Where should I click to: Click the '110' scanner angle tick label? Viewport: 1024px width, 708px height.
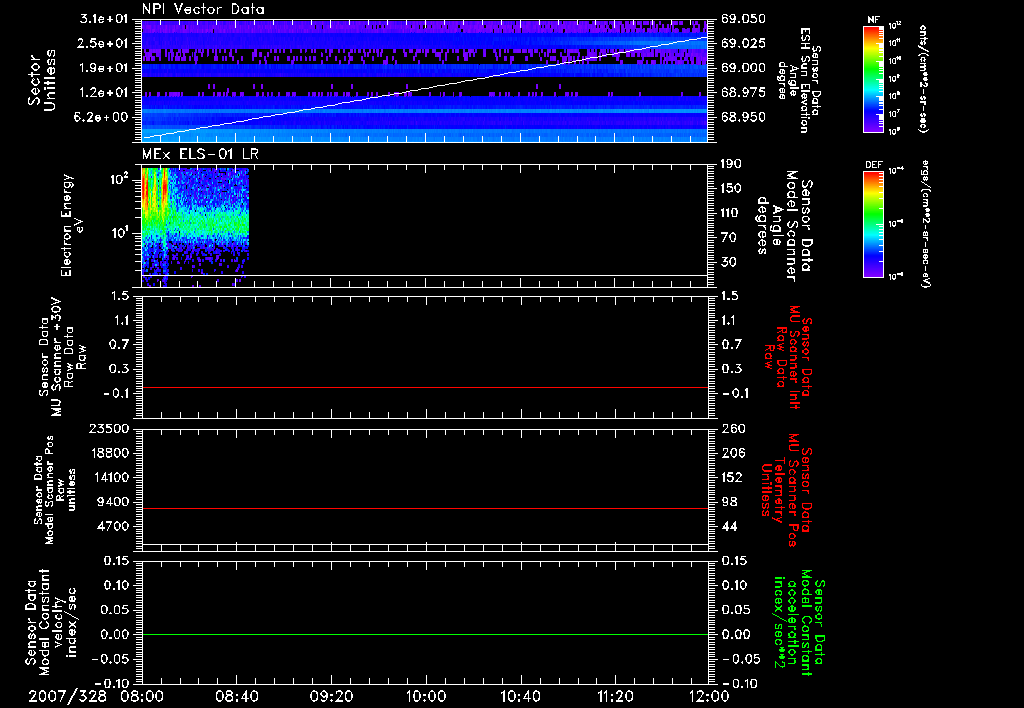[731, 213]
